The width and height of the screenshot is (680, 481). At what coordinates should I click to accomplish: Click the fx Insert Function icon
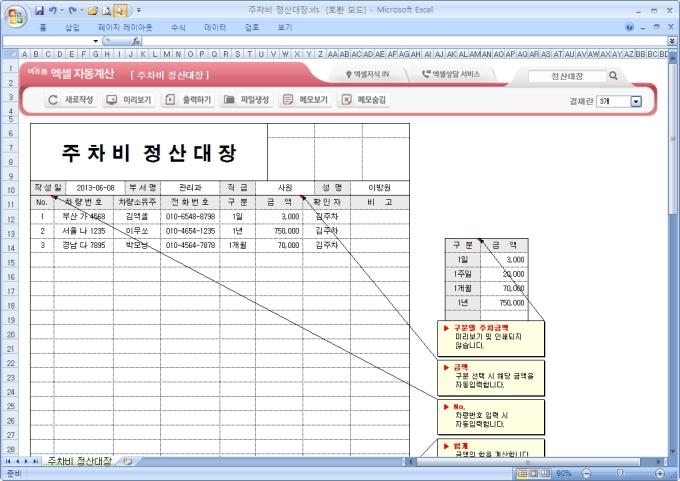136,41
